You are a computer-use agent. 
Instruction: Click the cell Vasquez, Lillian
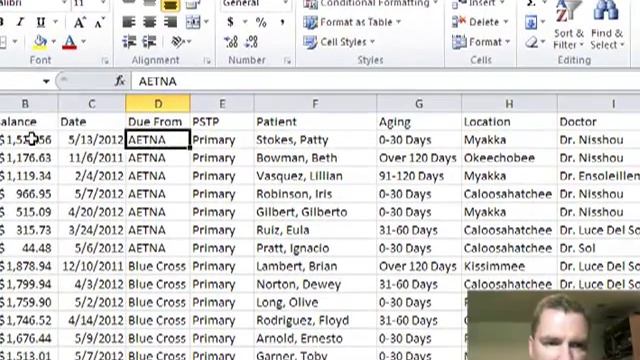click(315, 176)
